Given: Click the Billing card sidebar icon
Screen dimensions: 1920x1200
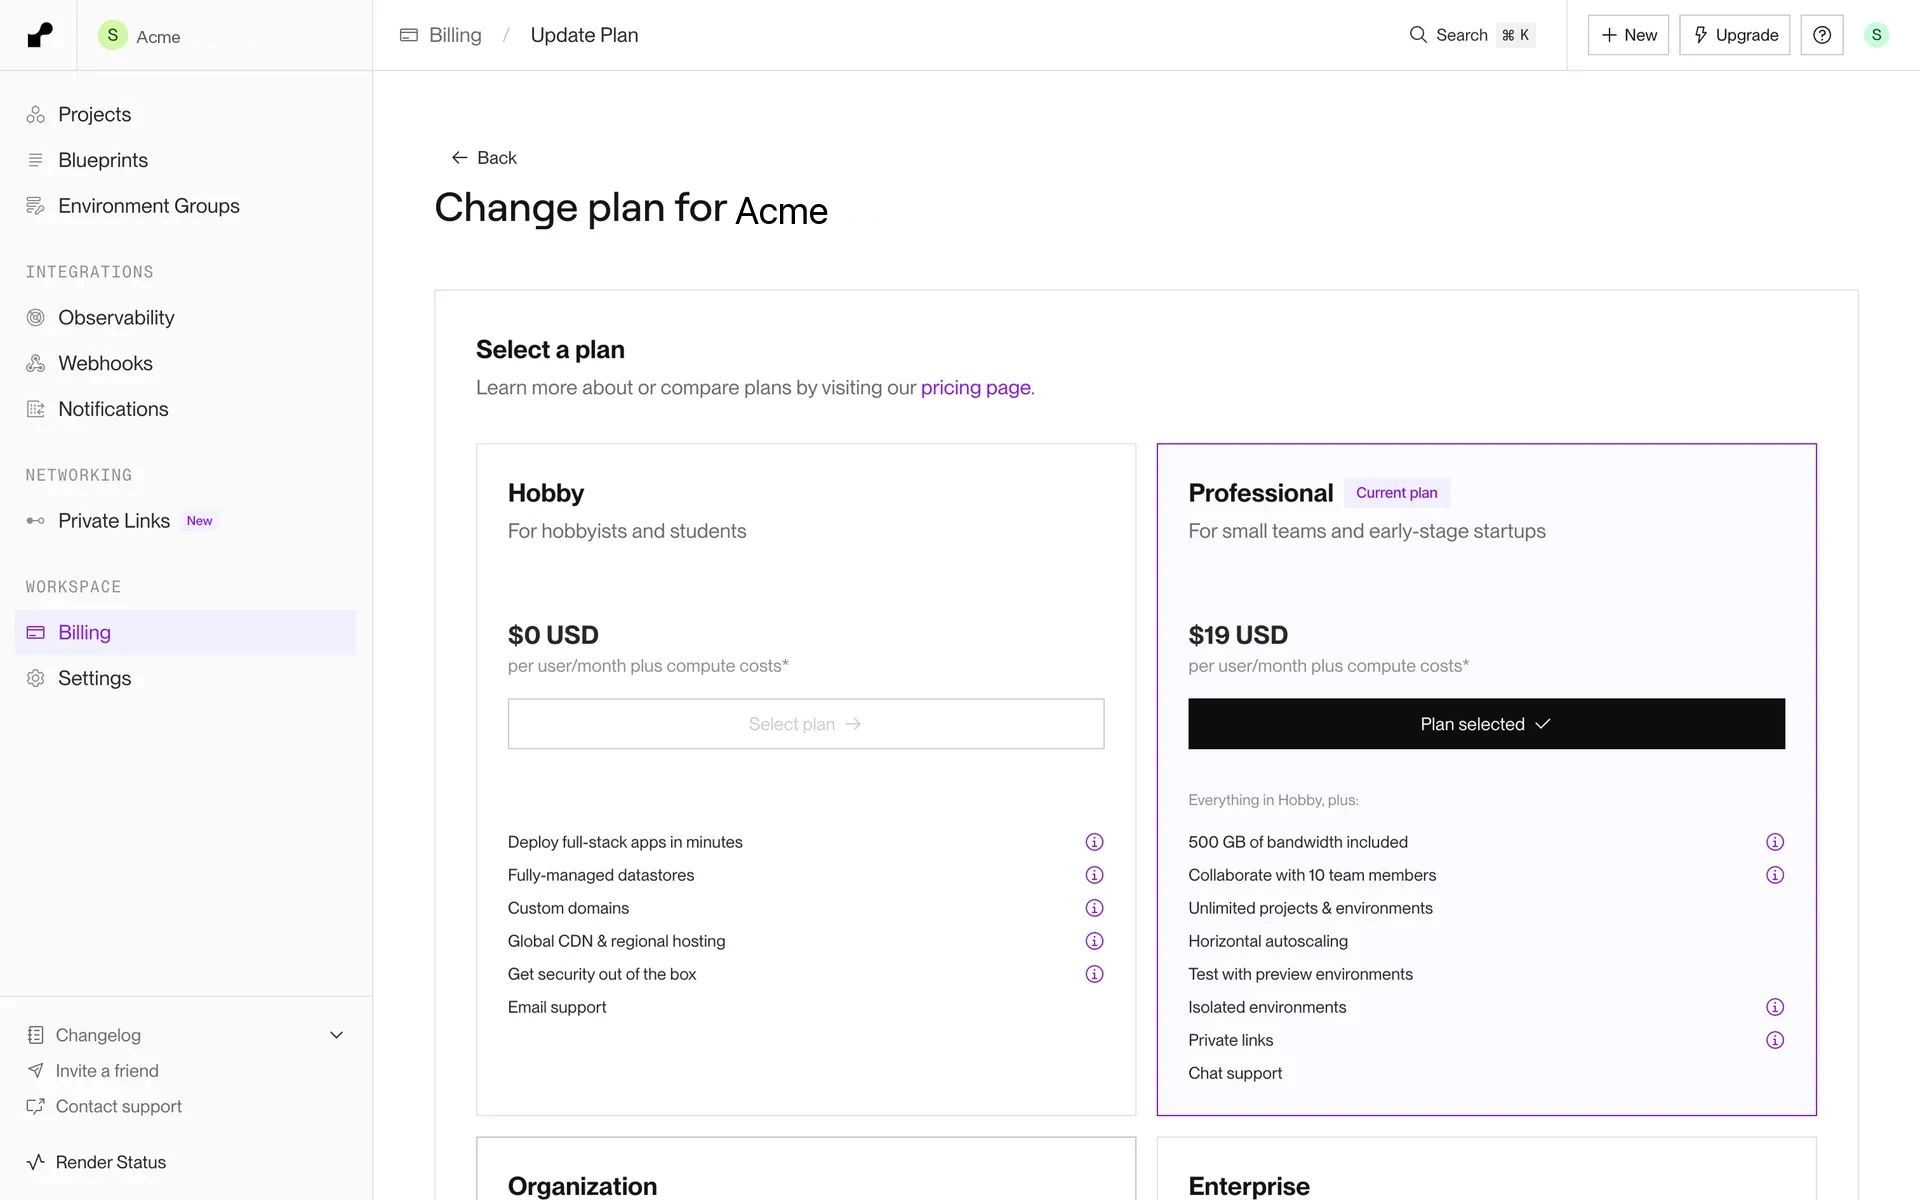Looking at the screenshot, I should 36,632.
